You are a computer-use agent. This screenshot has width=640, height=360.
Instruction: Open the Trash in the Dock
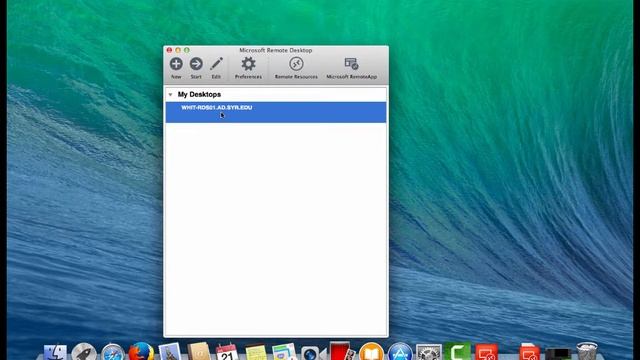587,351
